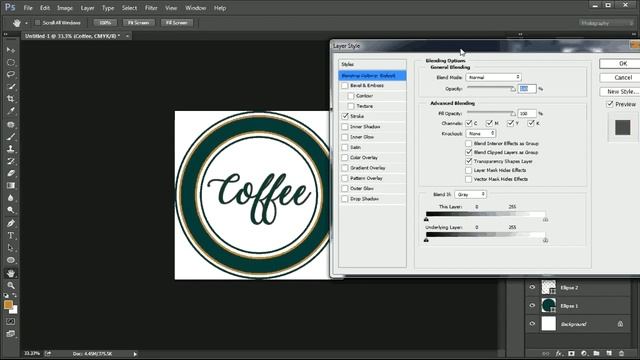This screenshot has height=360, width=640.
Task: Add layer mask icon in Layers panel
Action: tap(571, 353)
